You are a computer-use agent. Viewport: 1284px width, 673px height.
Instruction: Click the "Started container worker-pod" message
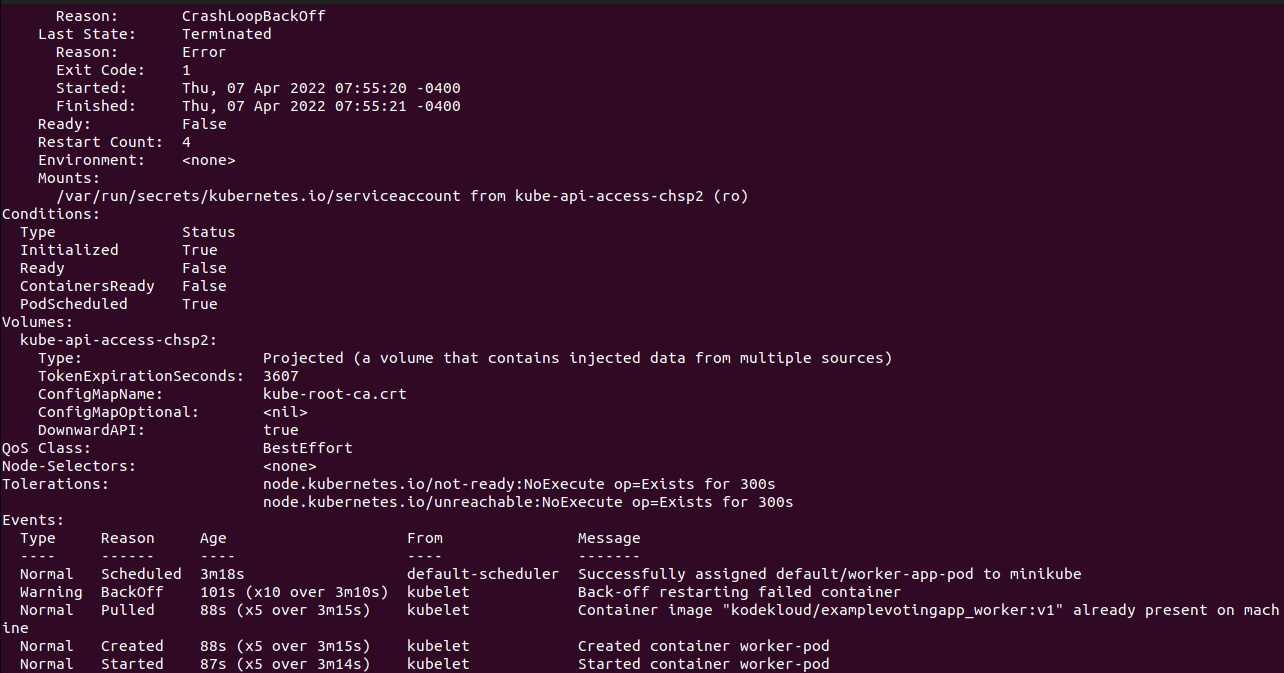tap(703, 664)
